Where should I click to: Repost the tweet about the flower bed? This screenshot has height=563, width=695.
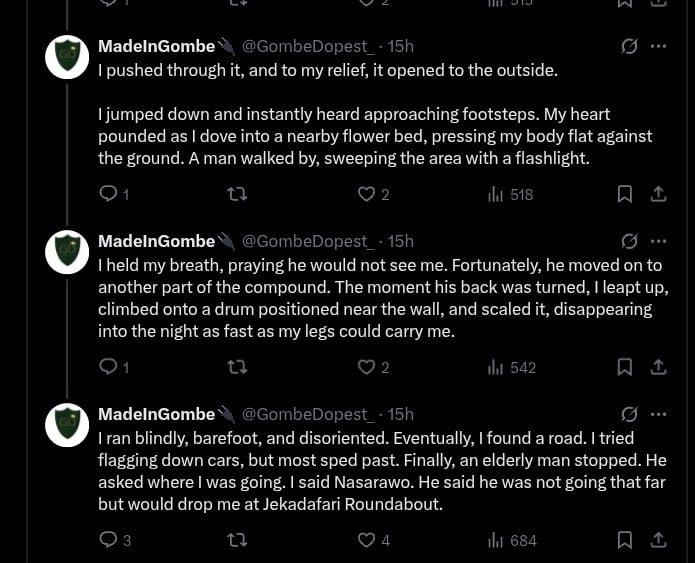(x=238, y=194)
